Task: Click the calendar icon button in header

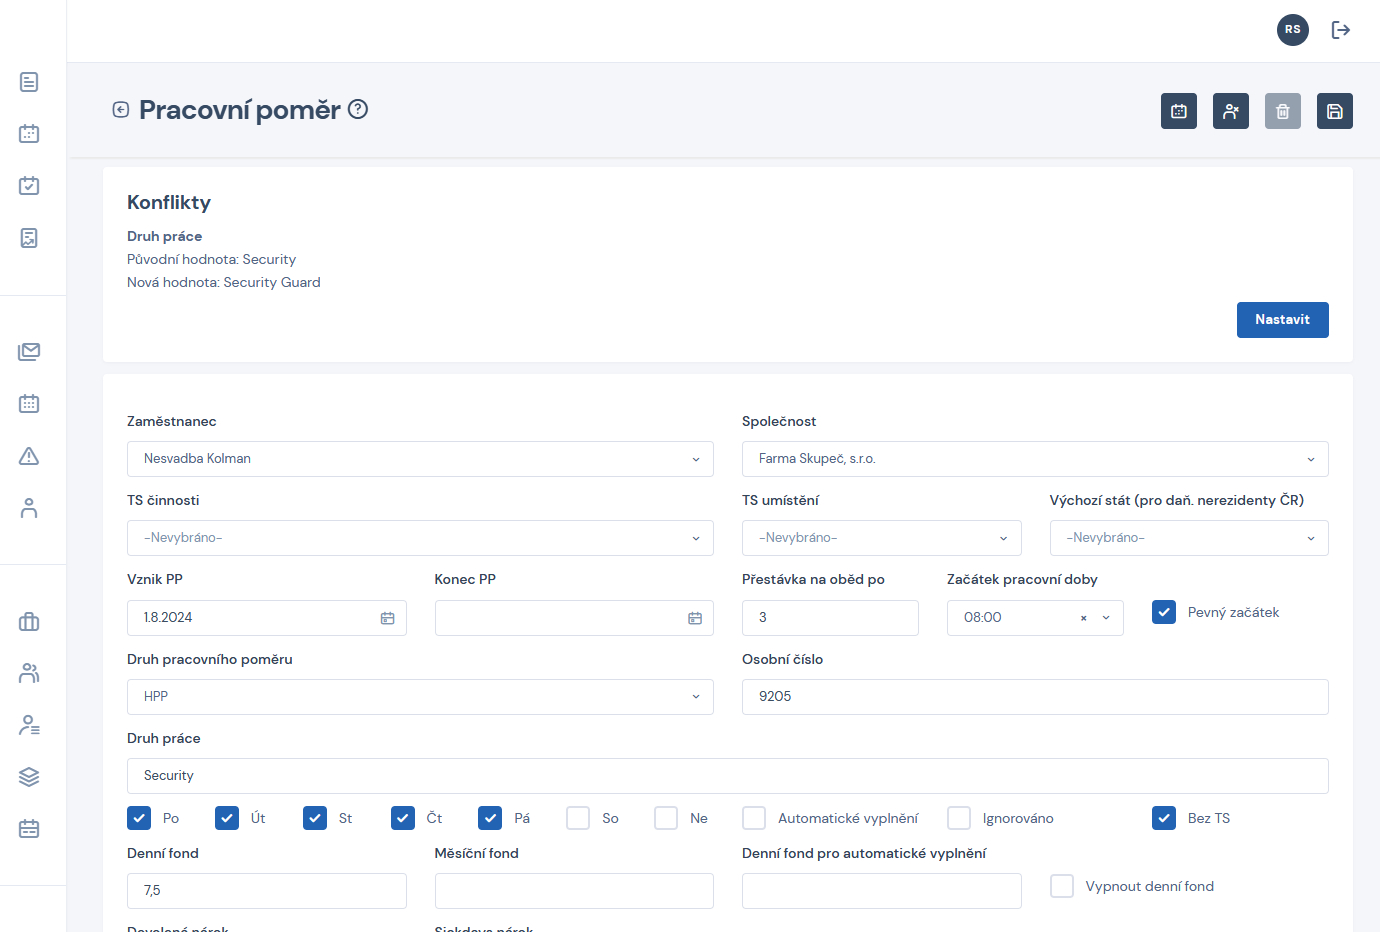Action: (x=1178, y=111)
